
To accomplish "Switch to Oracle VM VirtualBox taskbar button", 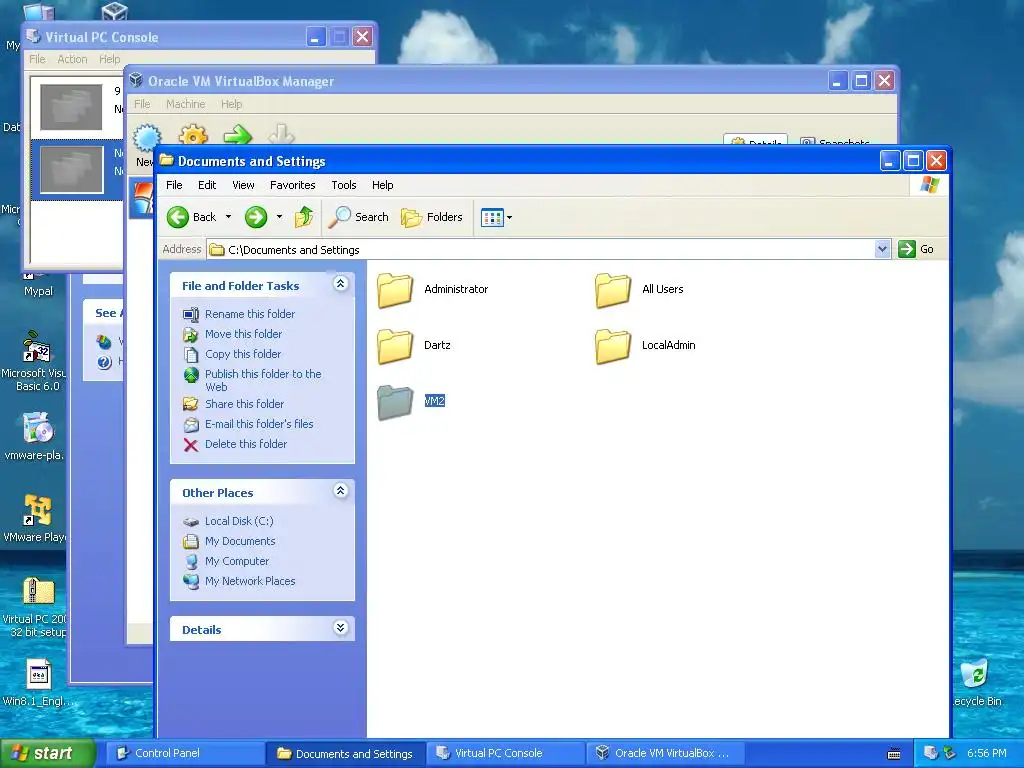I will 665,753.
